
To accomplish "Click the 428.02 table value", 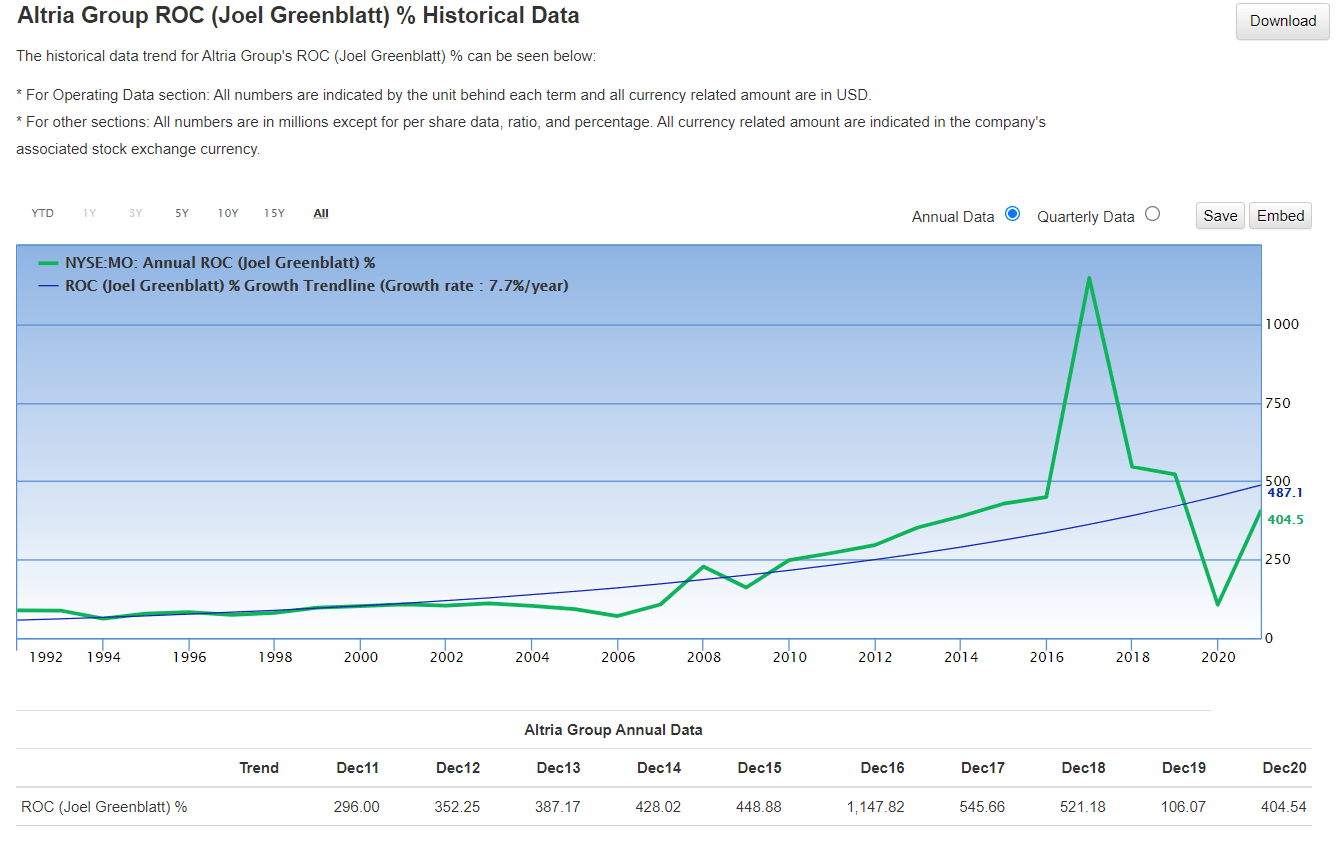I will click(x=658, y=807).
